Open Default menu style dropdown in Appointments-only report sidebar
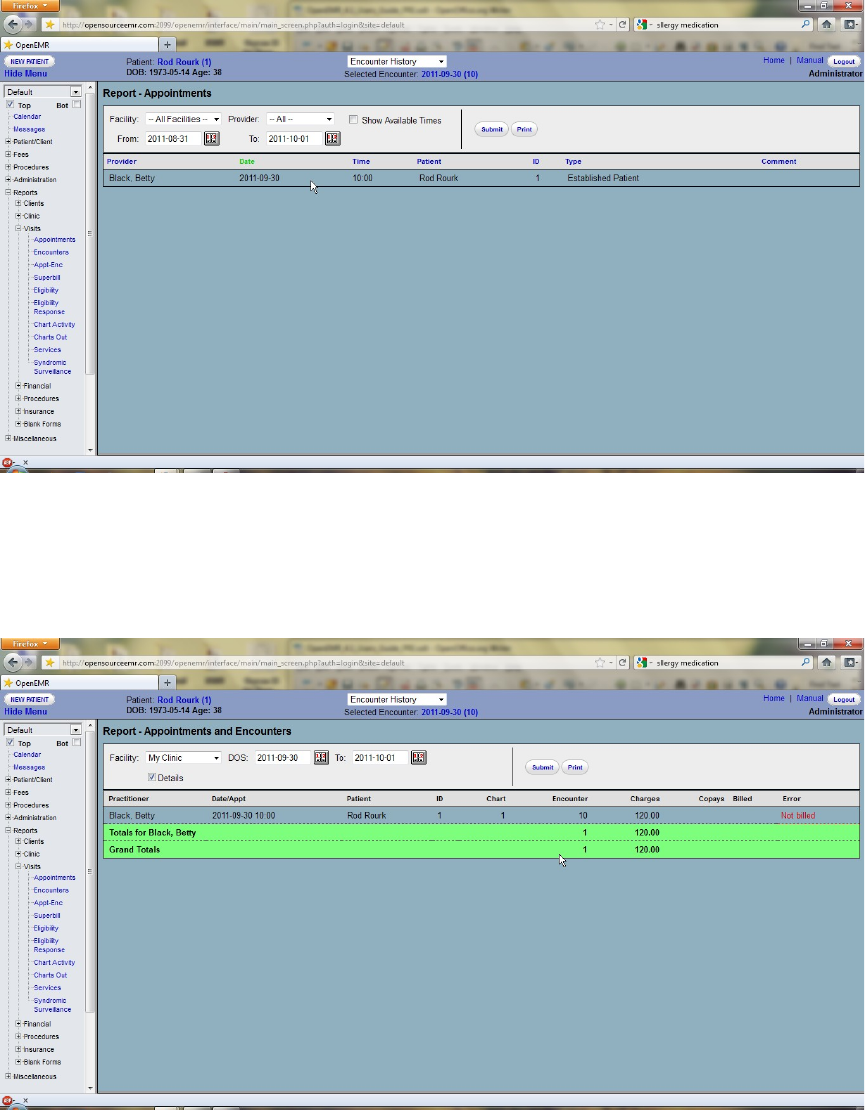 click(x=43, y=91)
